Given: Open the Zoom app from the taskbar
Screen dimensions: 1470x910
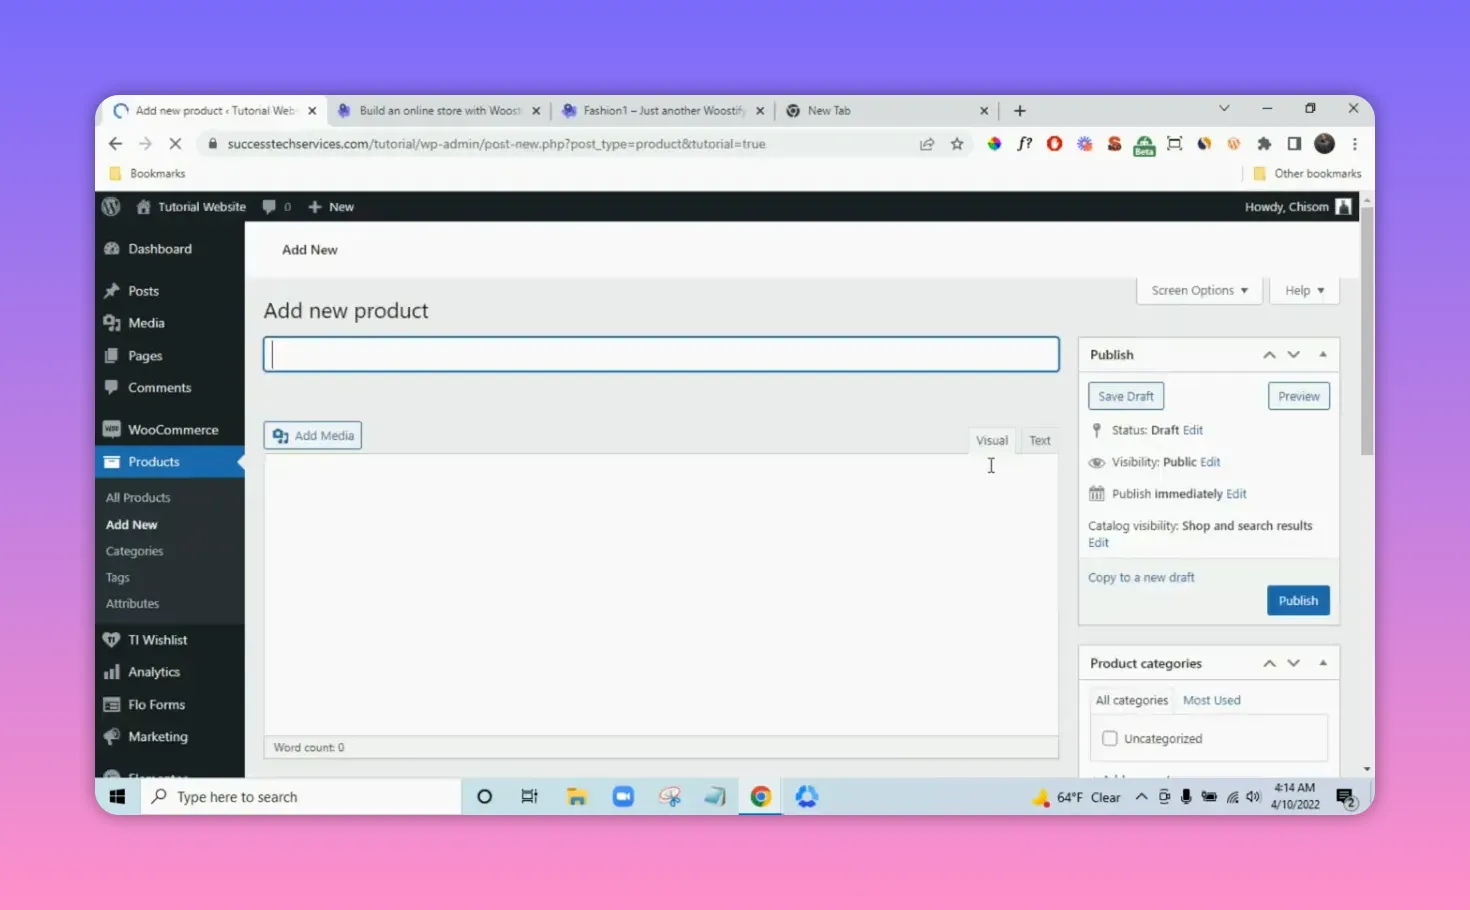Looking at the screenshot, I should [x=623, y=796].
